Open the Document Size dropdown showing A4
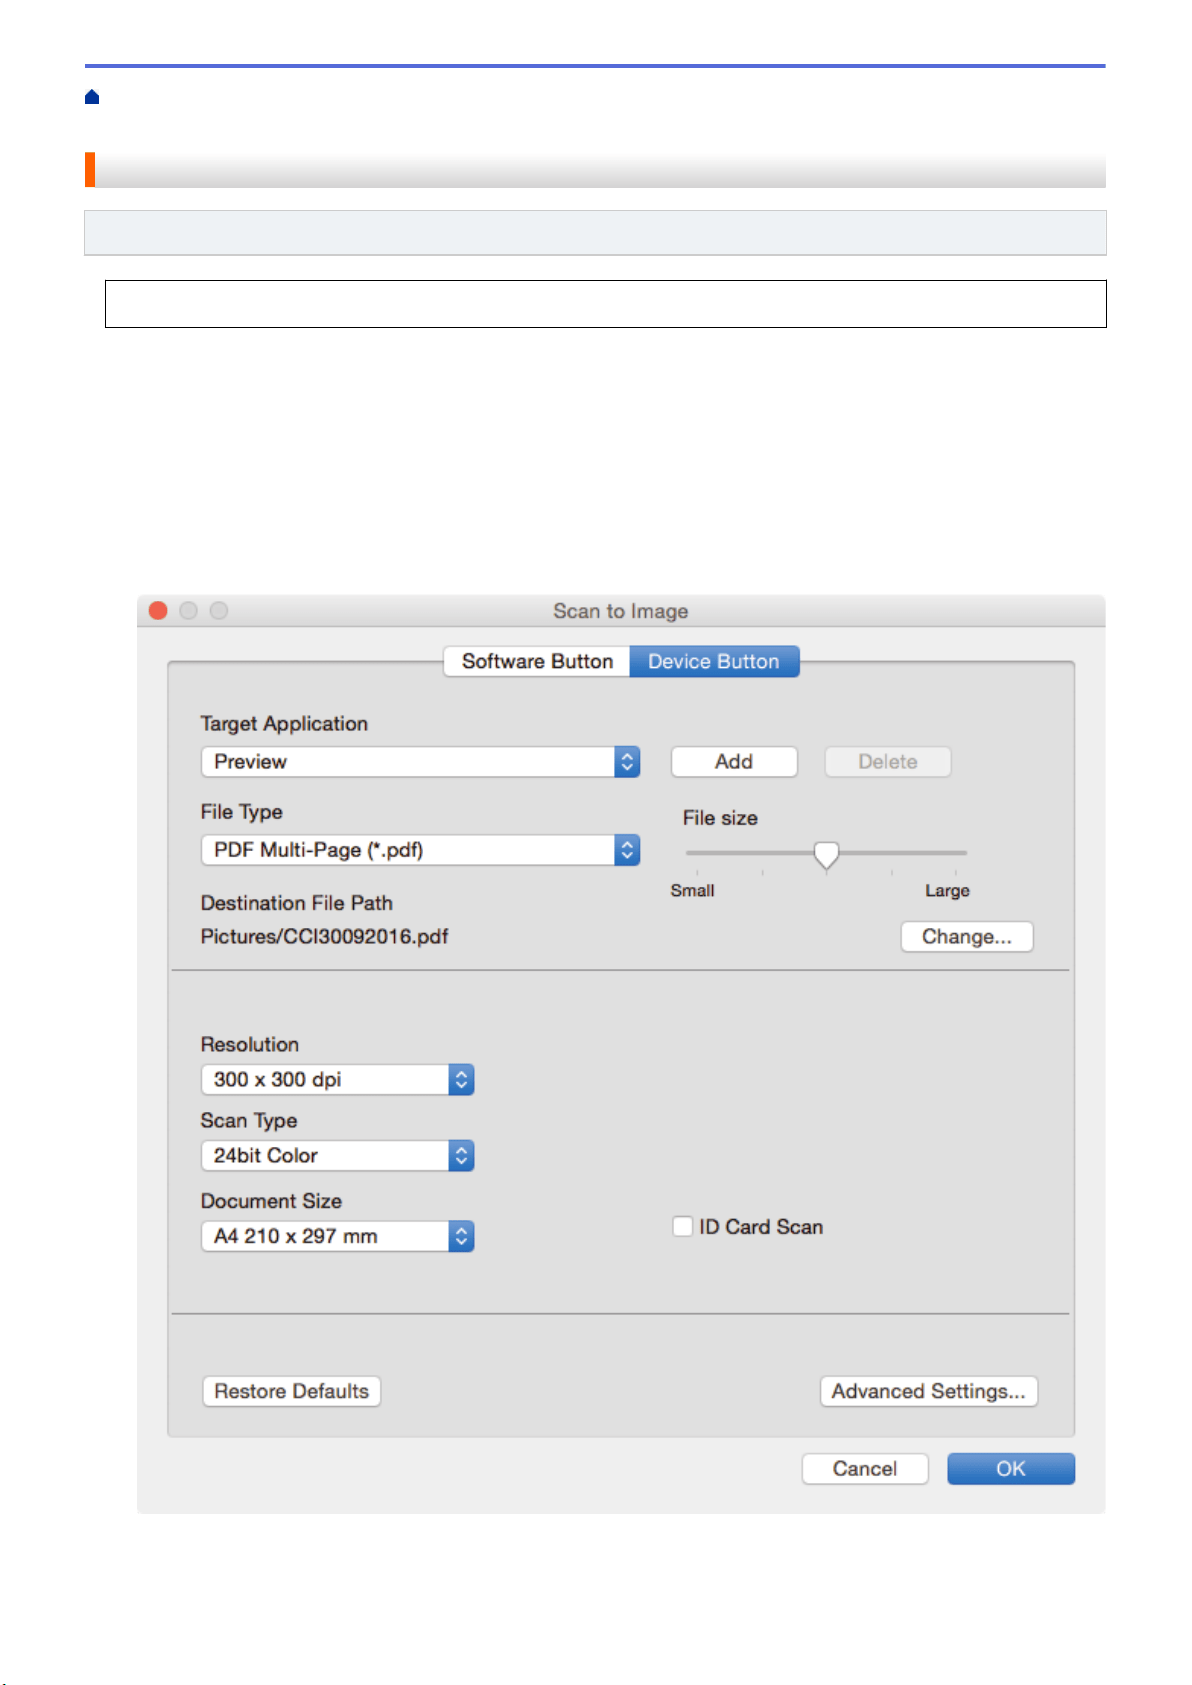 point(337,1236)
